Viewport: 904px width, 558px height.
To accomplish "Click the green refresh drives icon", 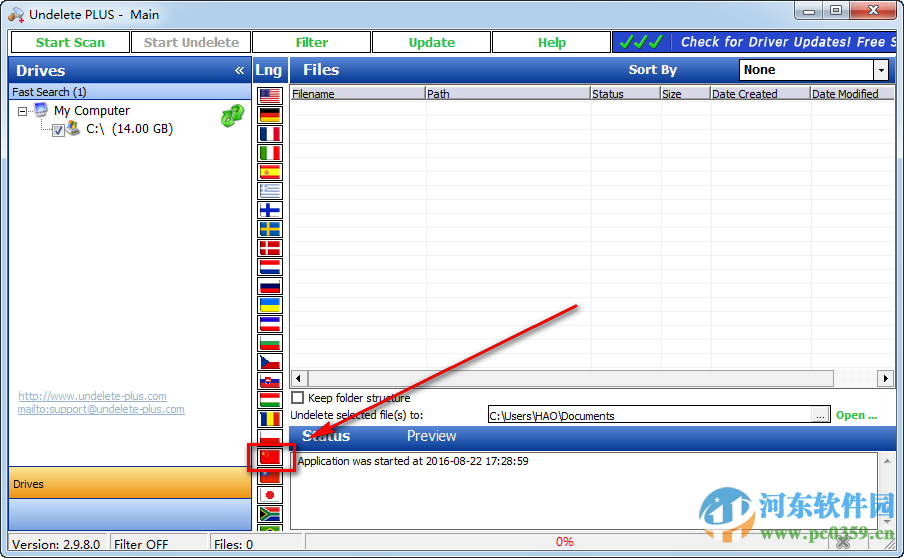I will [x=232, y=116].
